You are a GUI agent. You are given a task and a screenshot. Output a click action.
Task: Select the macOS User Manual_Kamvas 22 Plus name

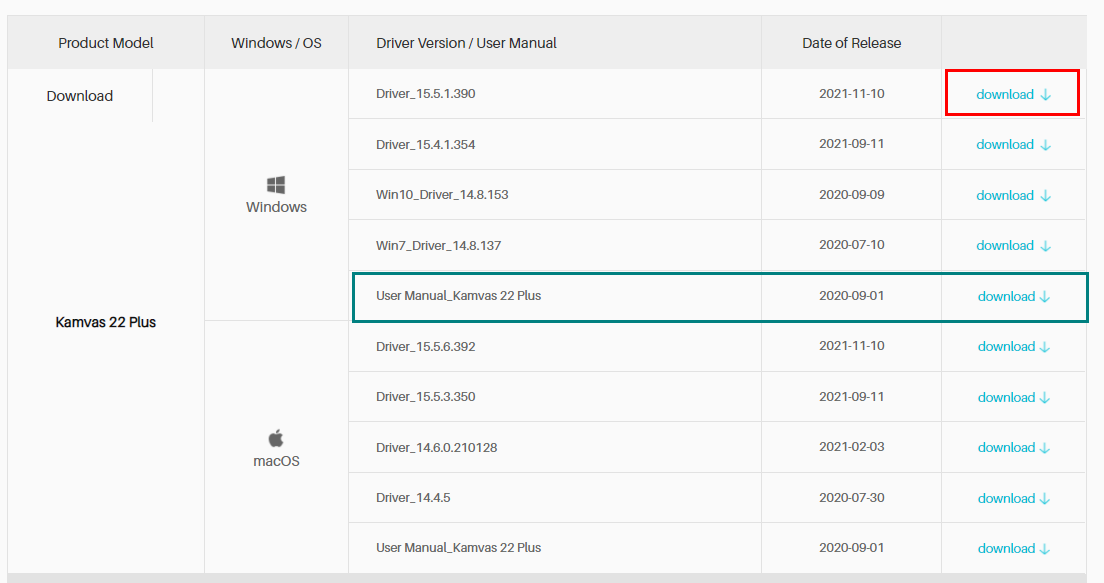458,547
